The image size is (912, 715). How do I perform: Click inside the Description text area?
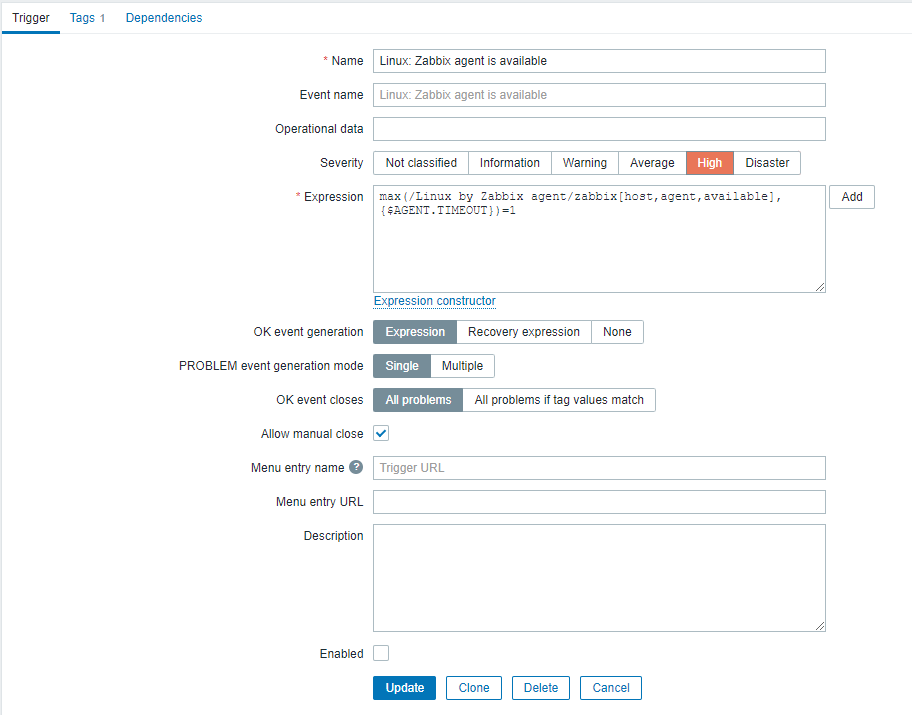[599, 578]
